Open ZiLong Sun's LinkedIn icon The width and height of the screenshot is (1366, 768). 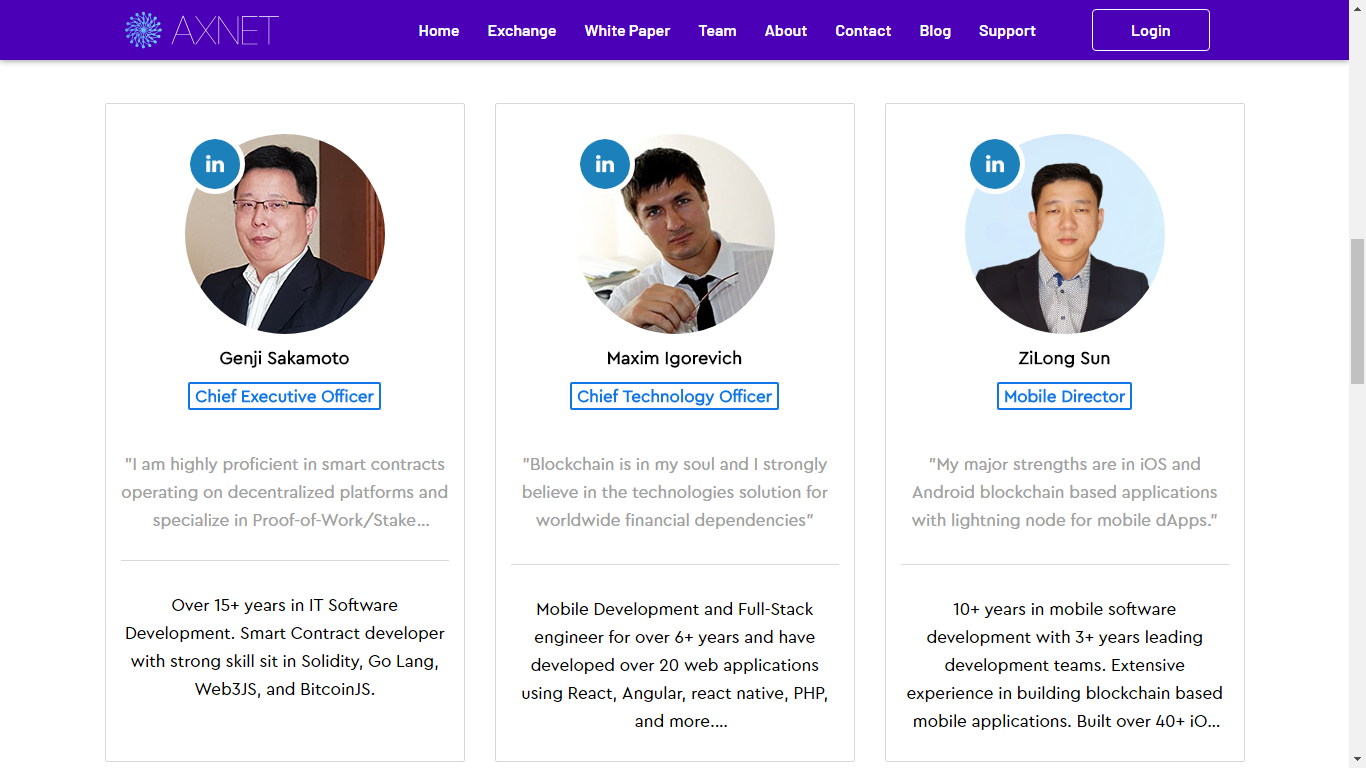pos(995,164)
